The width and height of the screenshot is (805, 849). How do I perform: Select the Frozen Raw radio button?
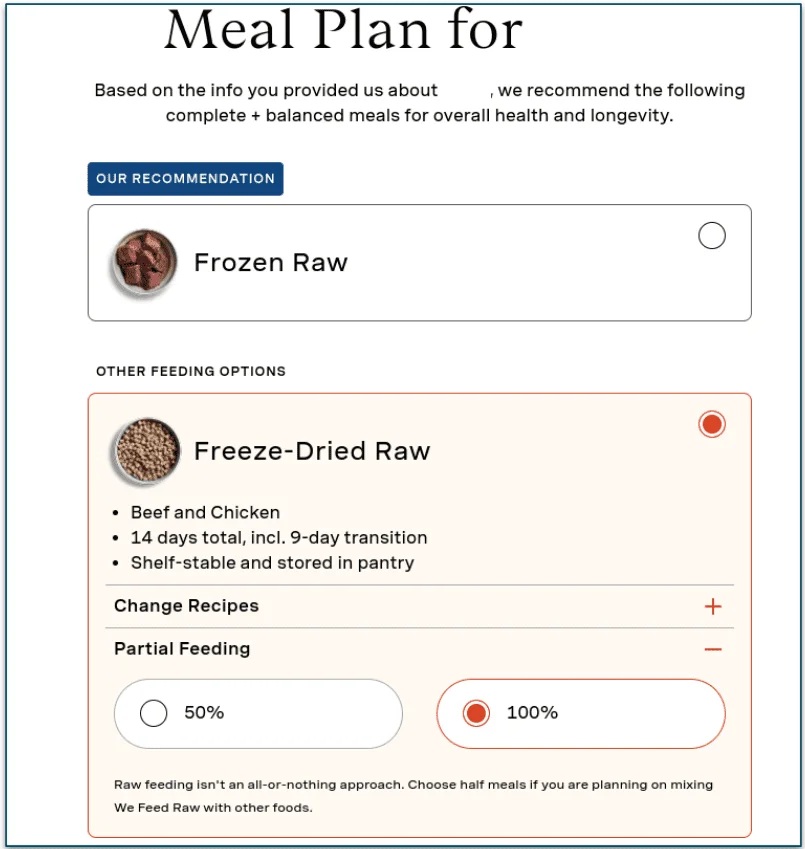[x=711, y=236]
